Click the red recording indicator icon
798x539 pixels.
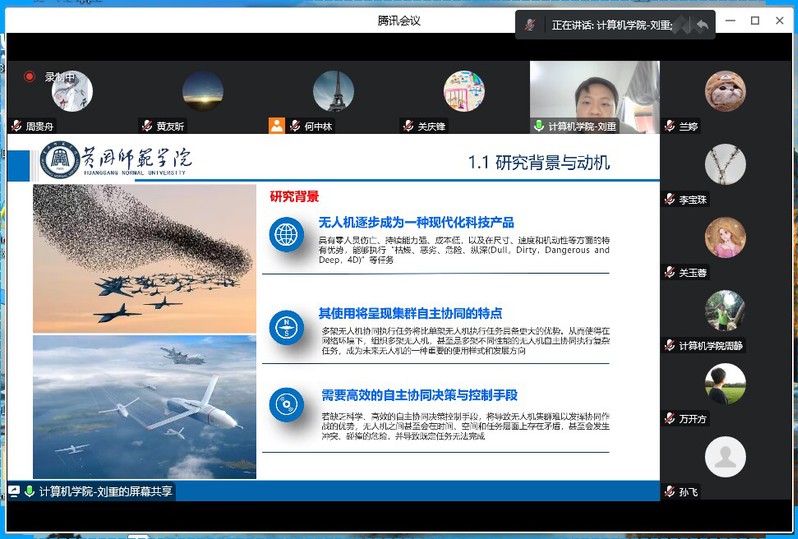30,76
